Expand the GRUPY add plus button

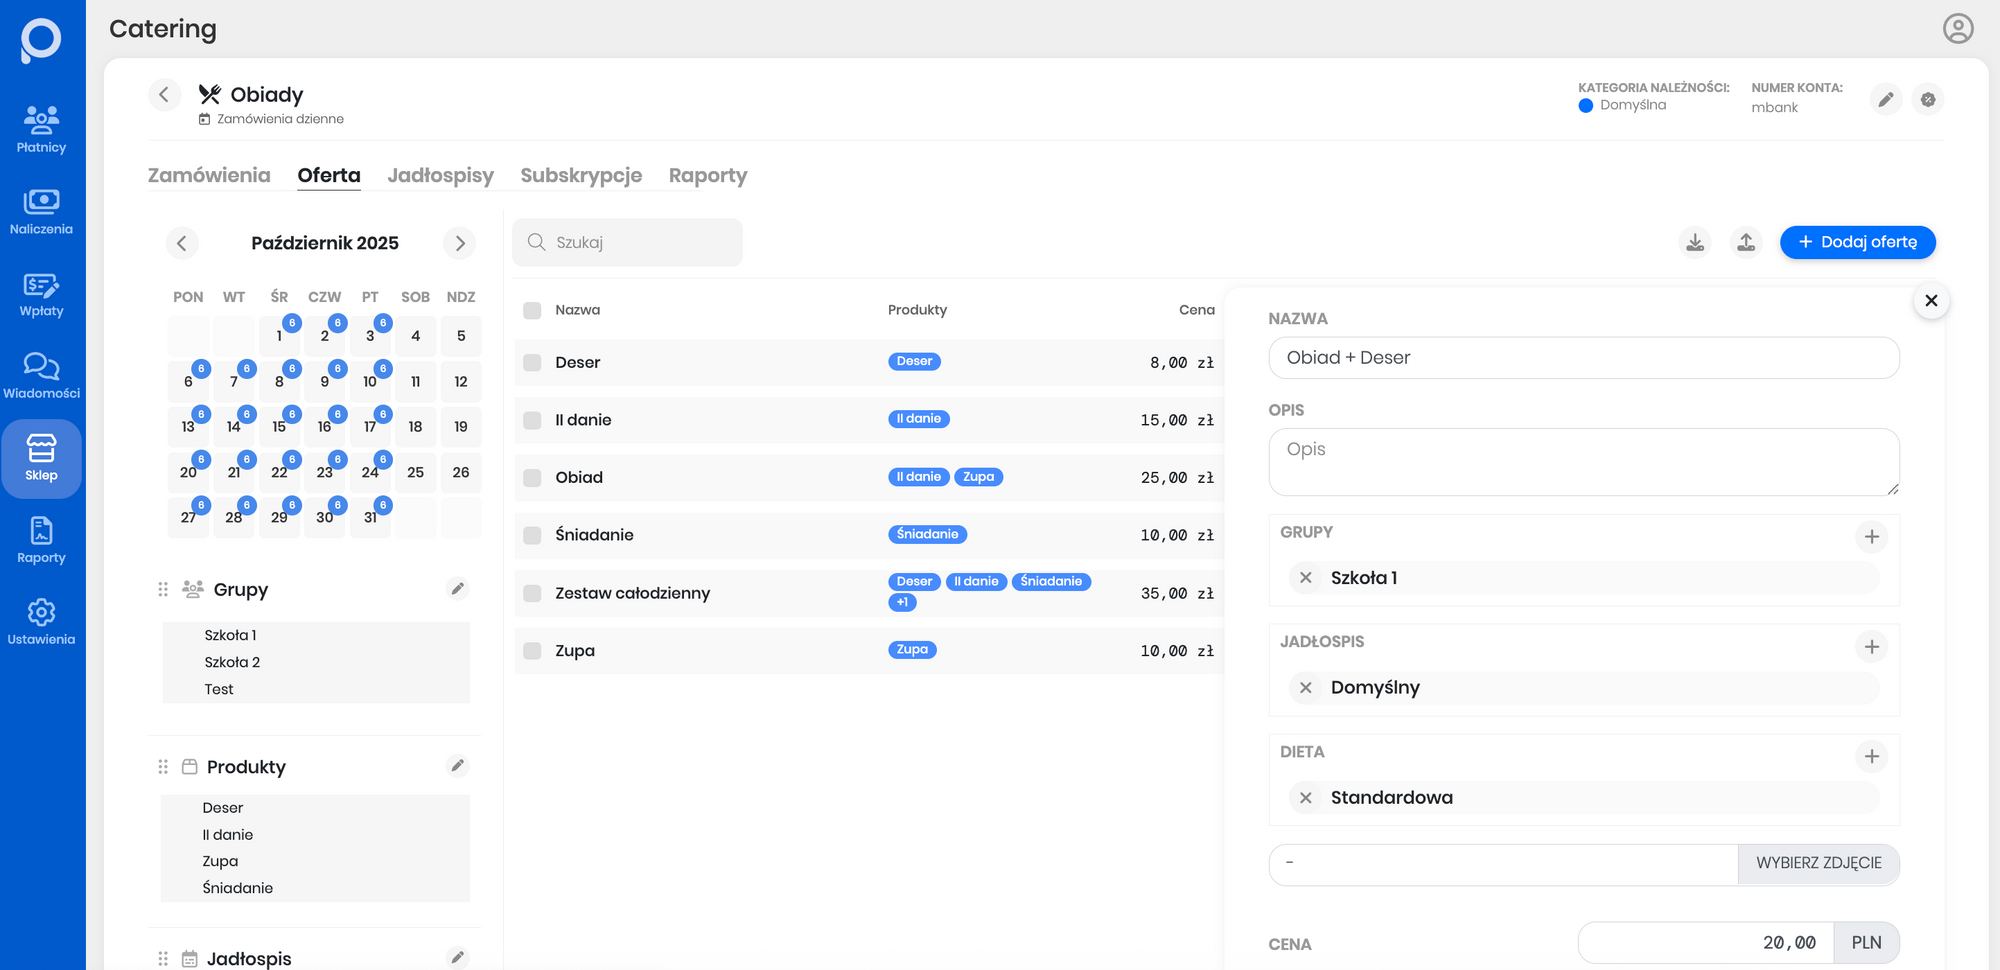coord(1871,537)
